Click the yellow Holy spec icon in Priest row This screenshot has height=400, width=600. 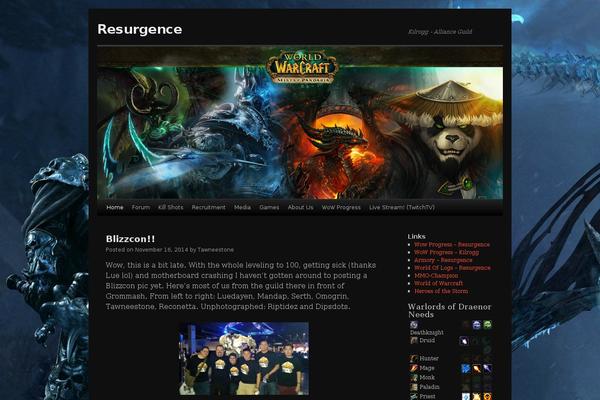click(476, 397)
